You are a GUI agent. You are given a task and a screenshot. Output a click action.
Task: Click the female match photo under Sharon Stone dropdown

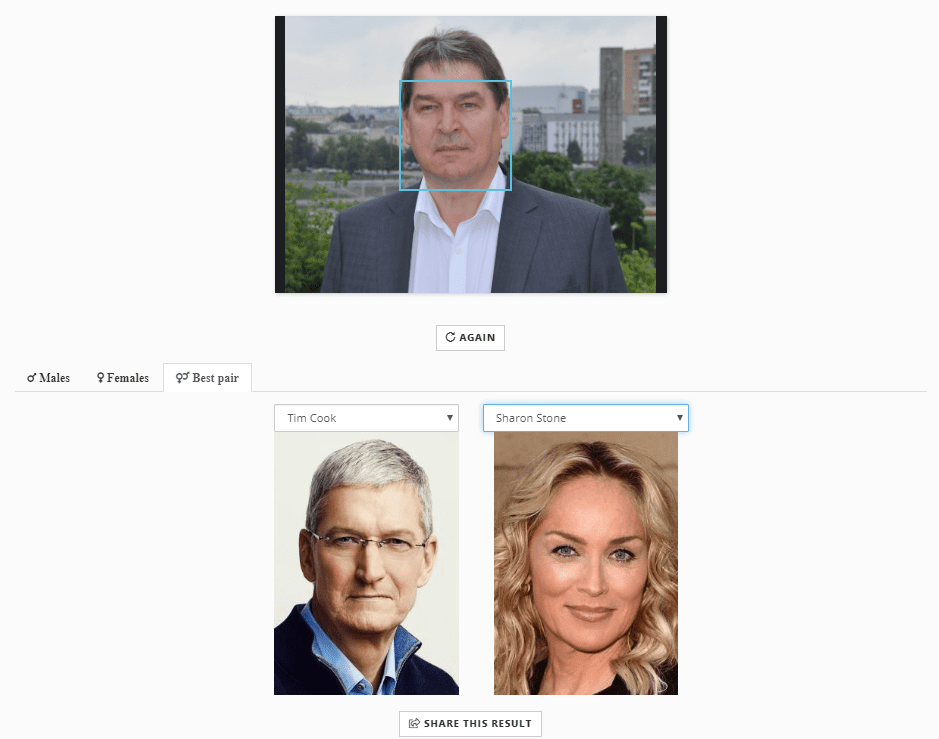coord(585,563)
